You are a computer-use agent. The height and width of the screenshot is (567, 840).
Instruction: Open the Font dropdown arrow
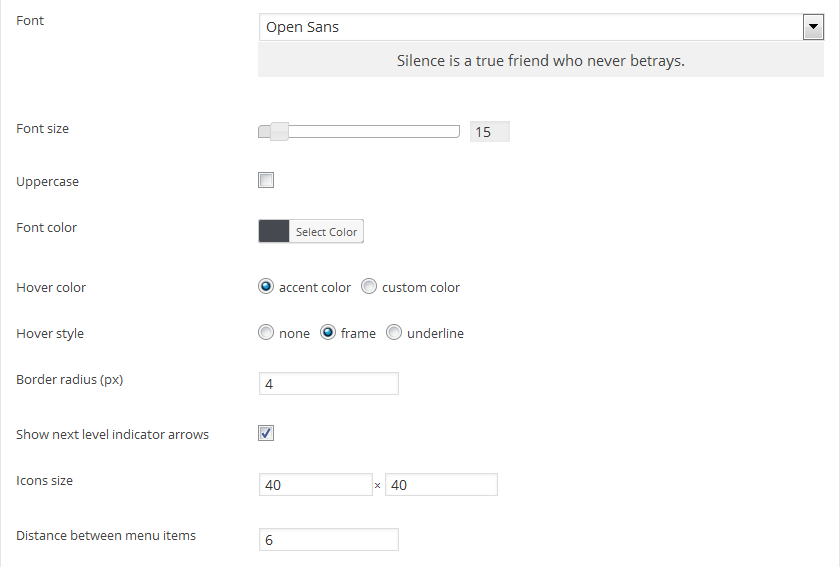(x=813, y=27)
